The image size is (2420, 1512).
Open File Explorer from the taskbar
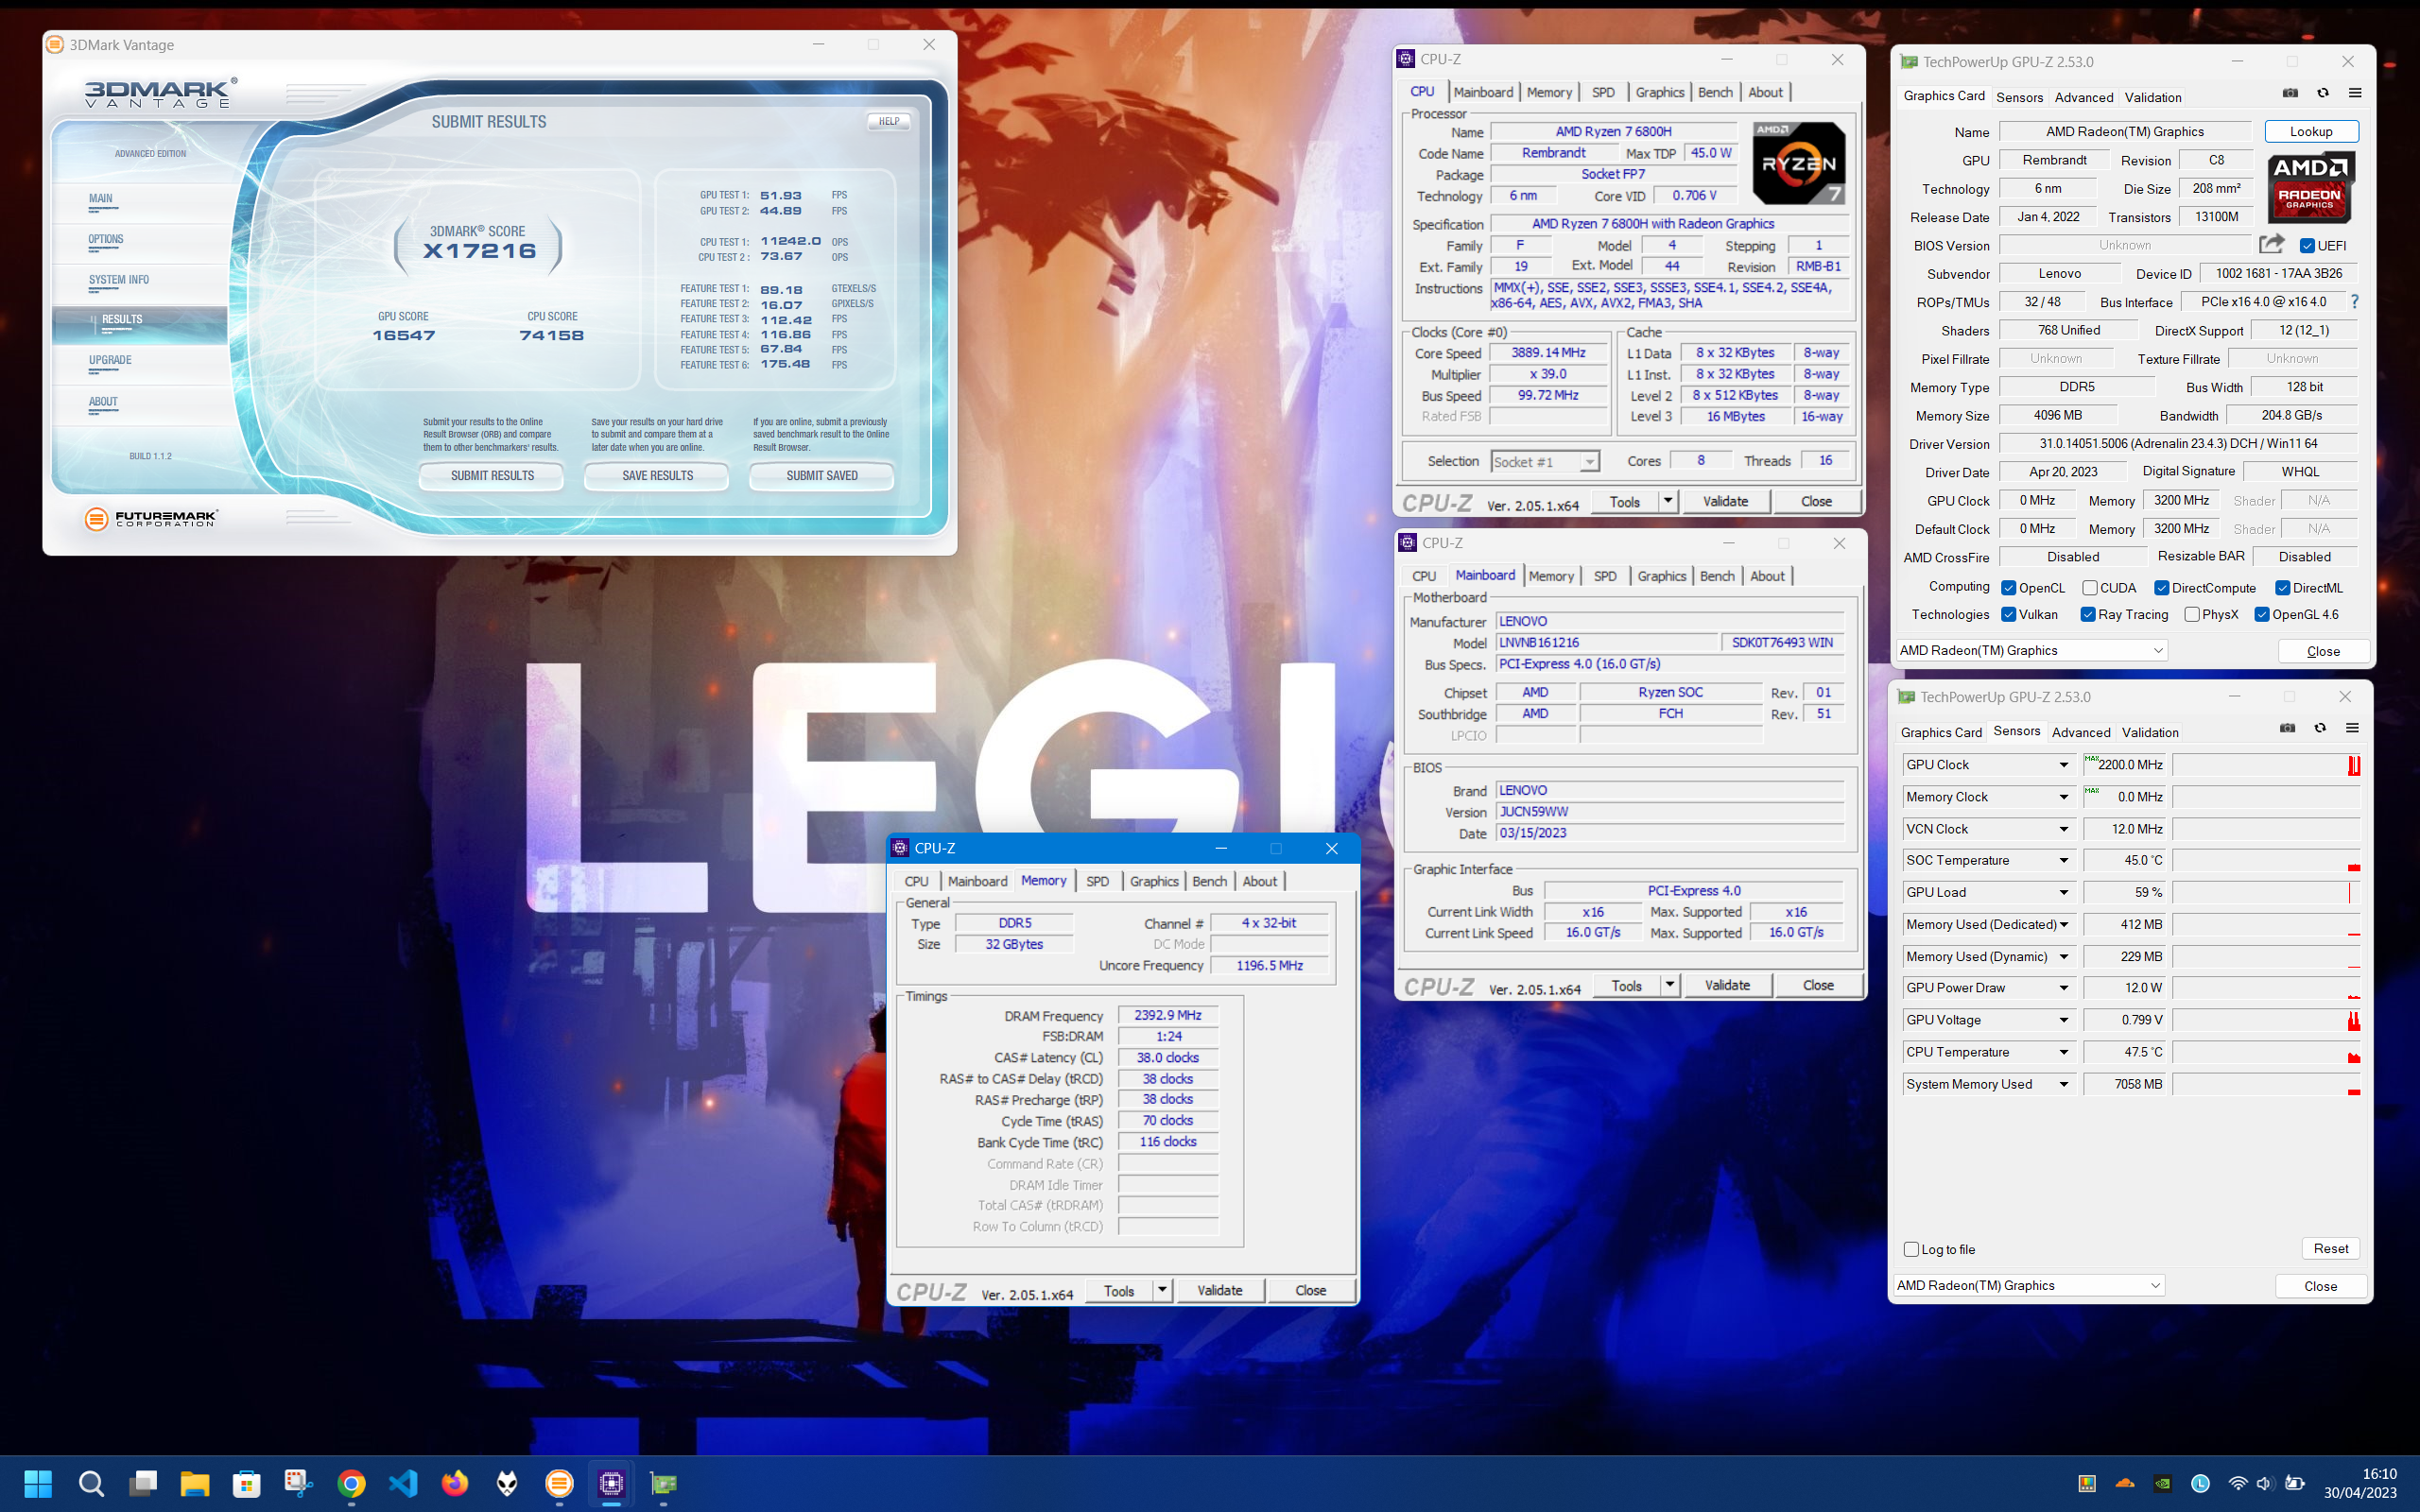click(195, 1483)
